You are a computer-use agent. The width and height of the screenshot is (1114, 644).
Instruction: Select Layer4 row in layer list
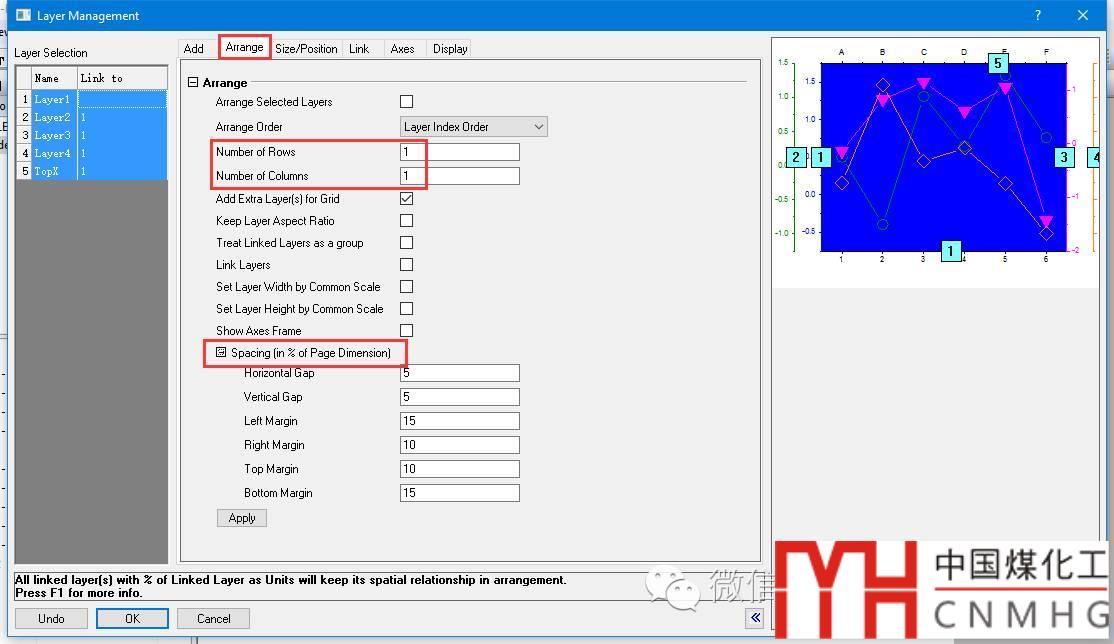[x=92, y=153]
